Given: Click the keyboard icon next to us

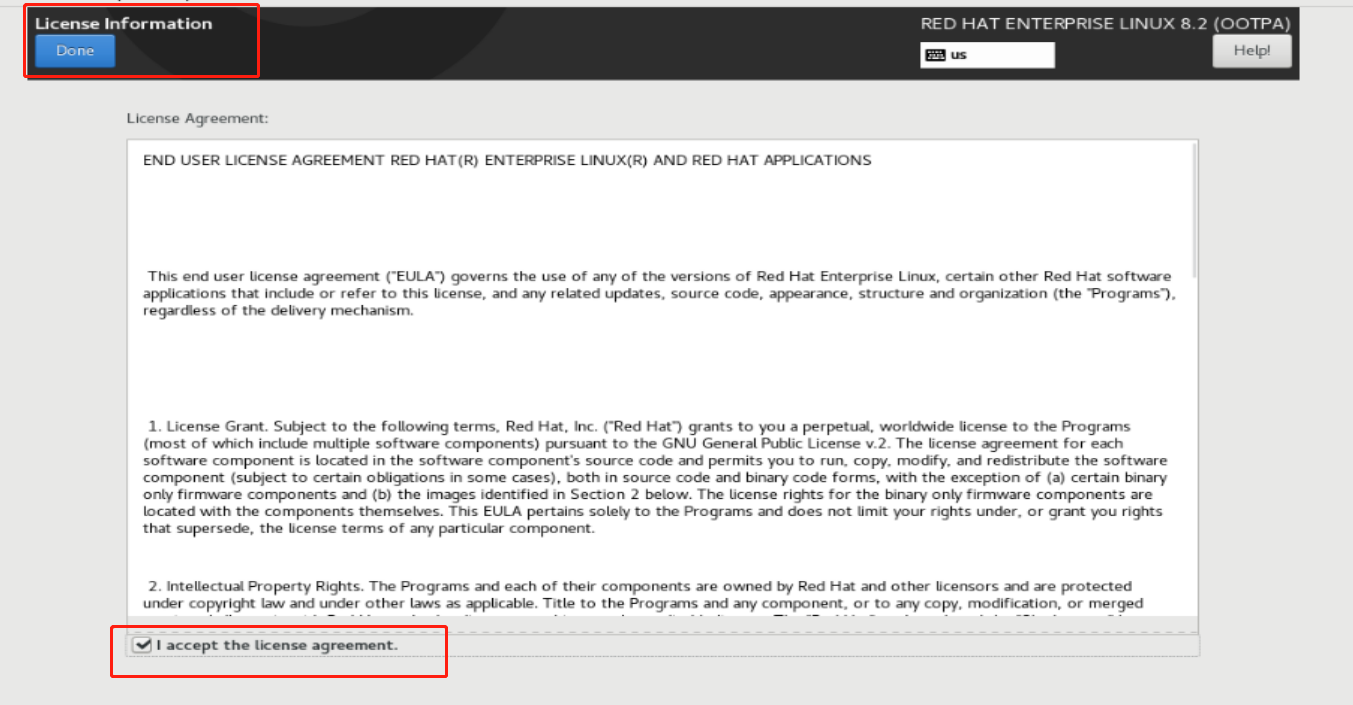Looking at the screenshot, I should (x=936, y=55).
